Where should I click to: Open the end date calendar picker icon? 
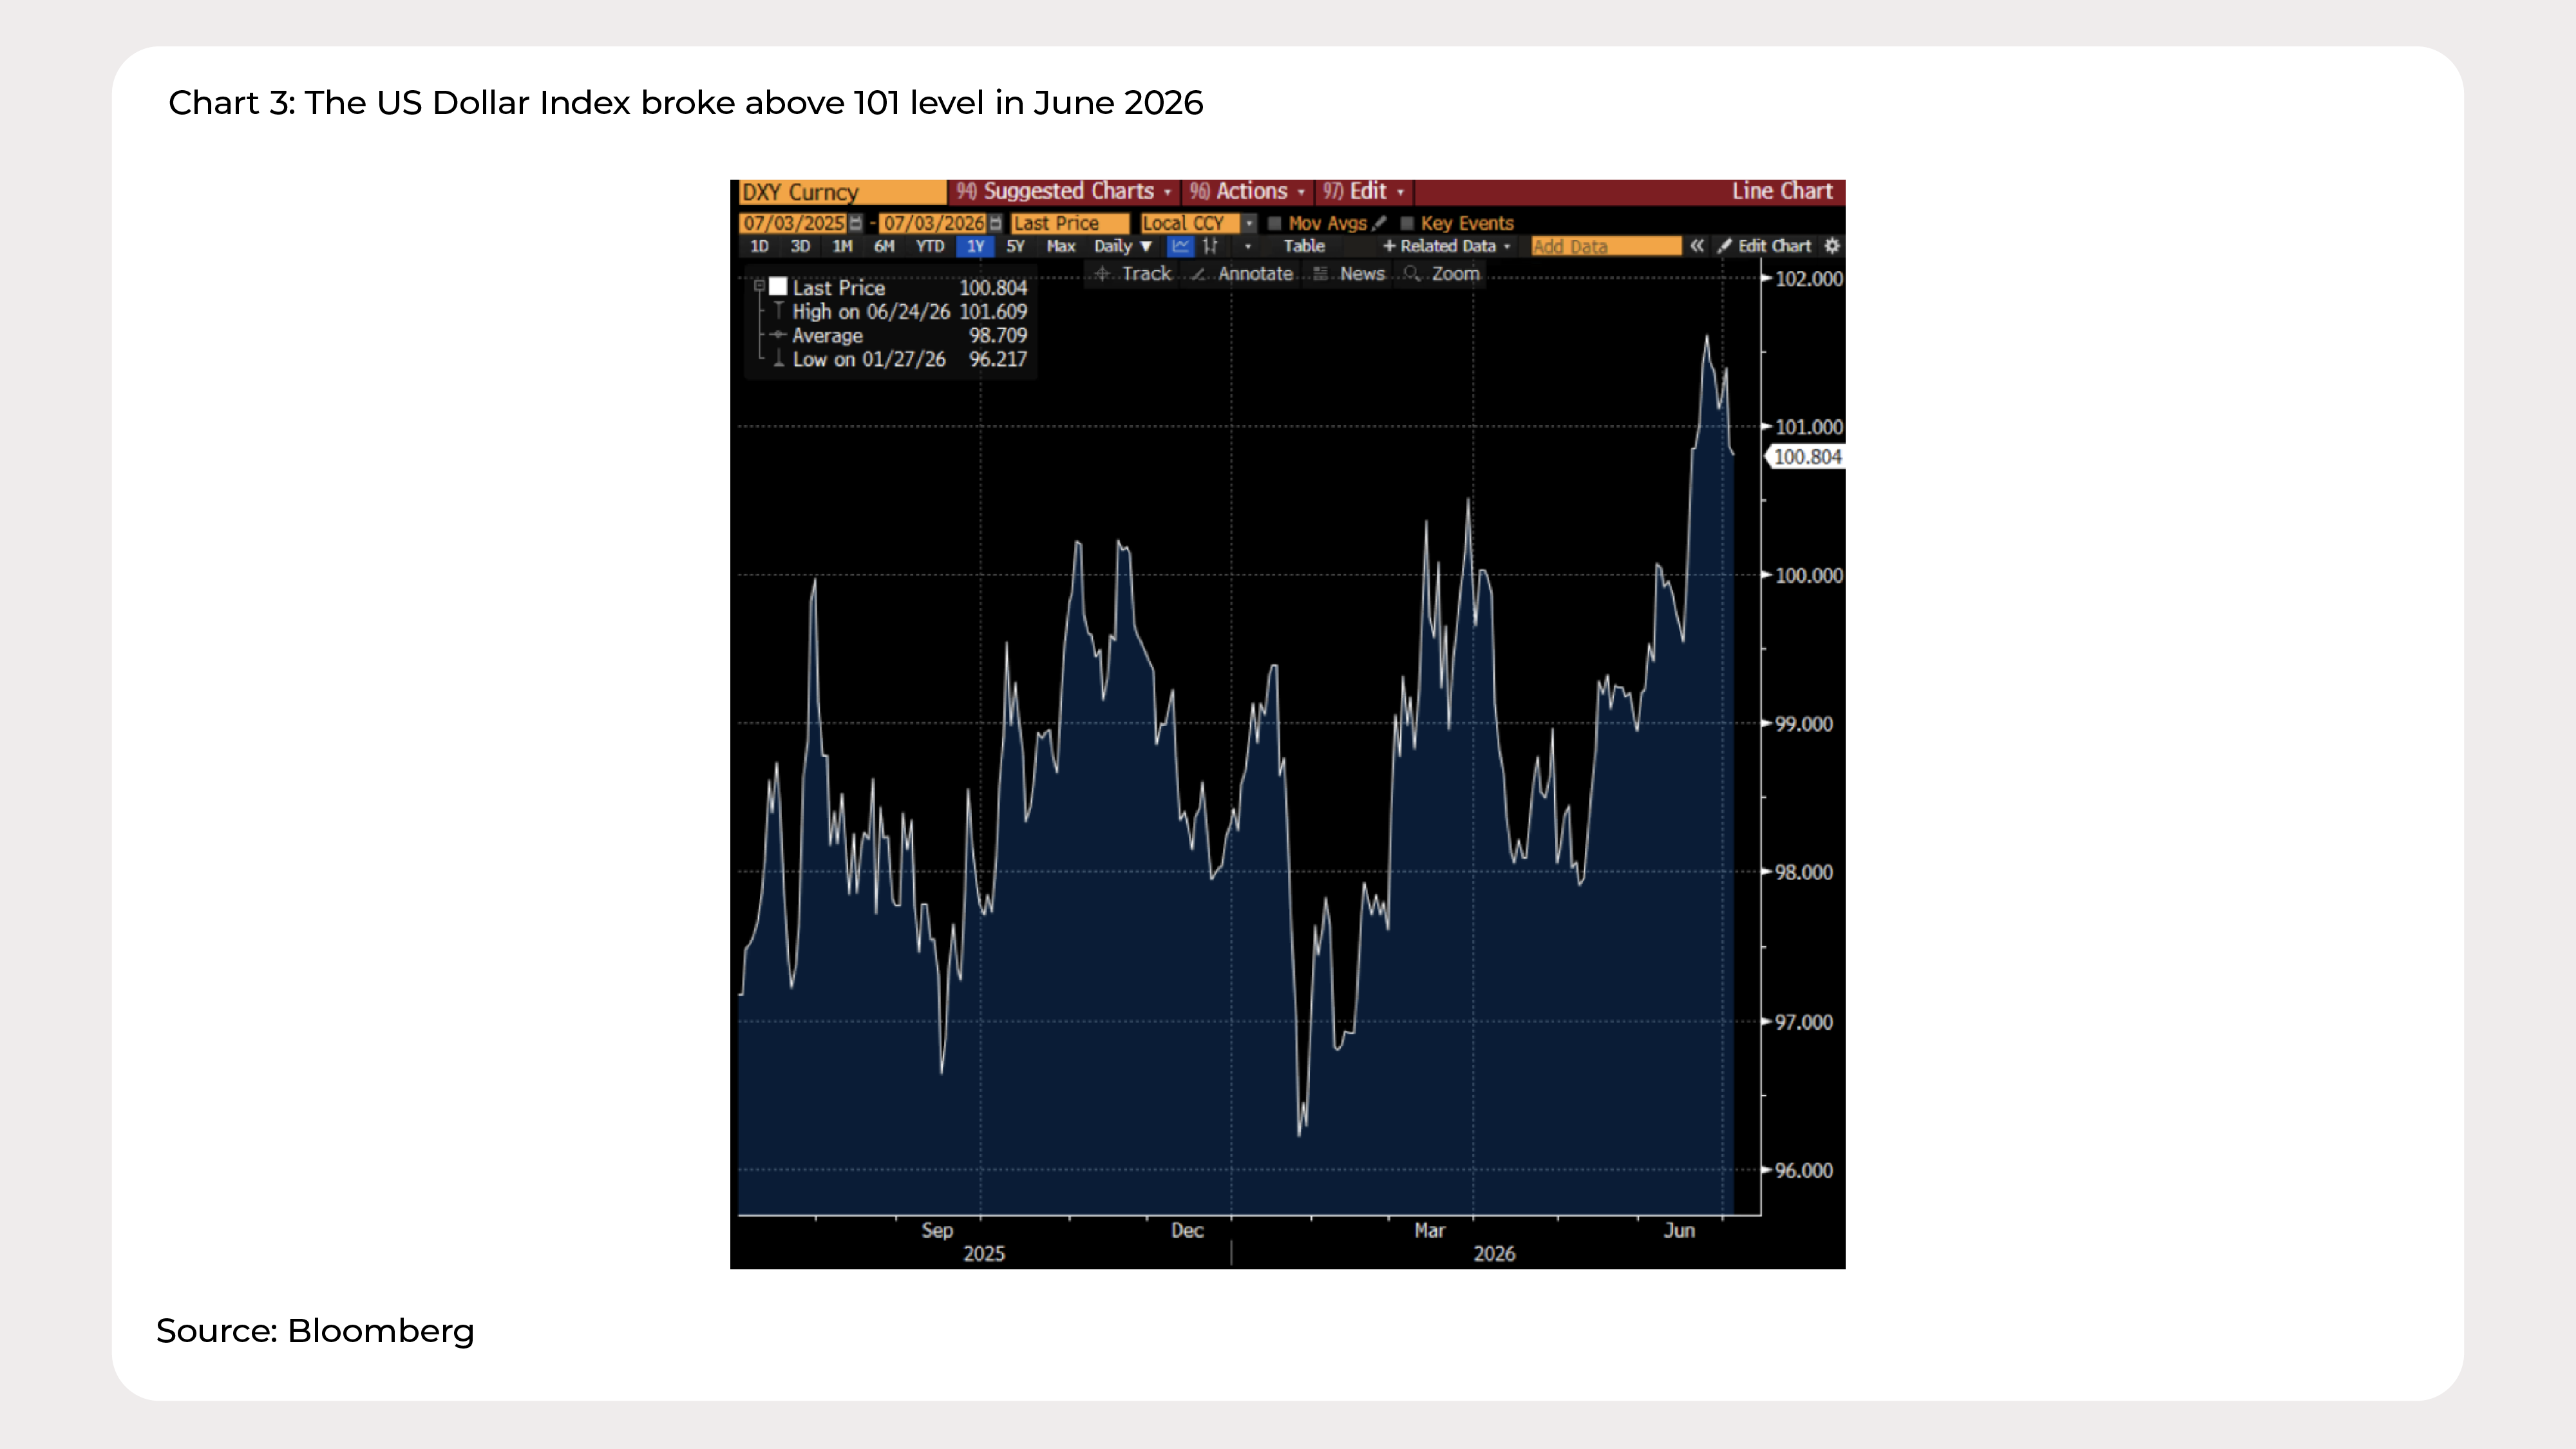point(995,223)
